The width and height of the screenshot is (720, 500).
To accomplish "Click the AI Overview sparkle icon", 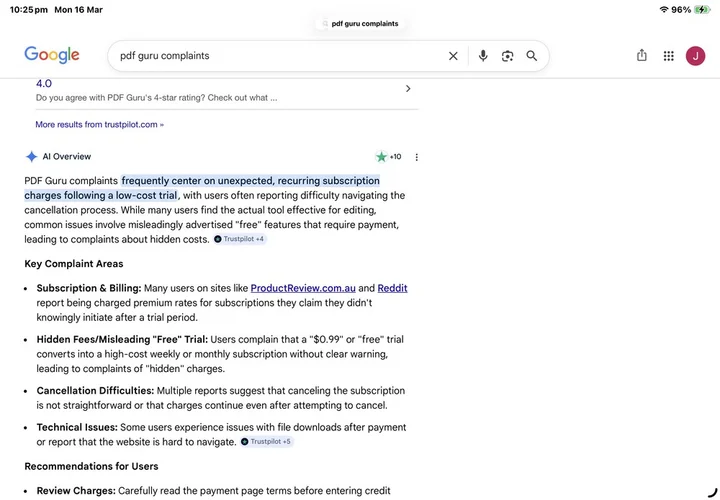I will point(31,157).
